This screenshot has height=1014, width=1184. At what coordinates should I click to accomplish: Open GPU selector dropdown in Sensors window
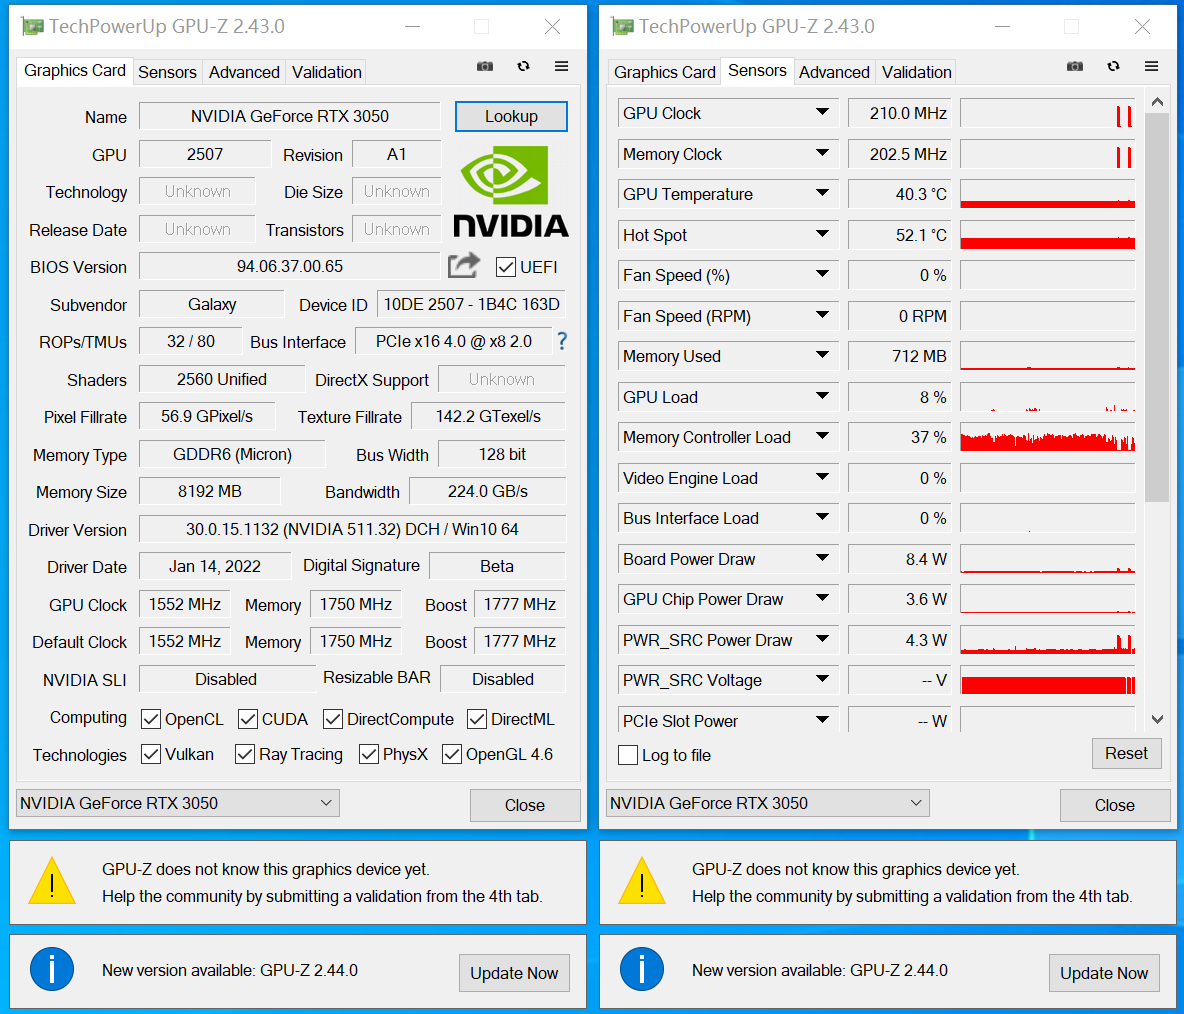click(x=767, y=803)
